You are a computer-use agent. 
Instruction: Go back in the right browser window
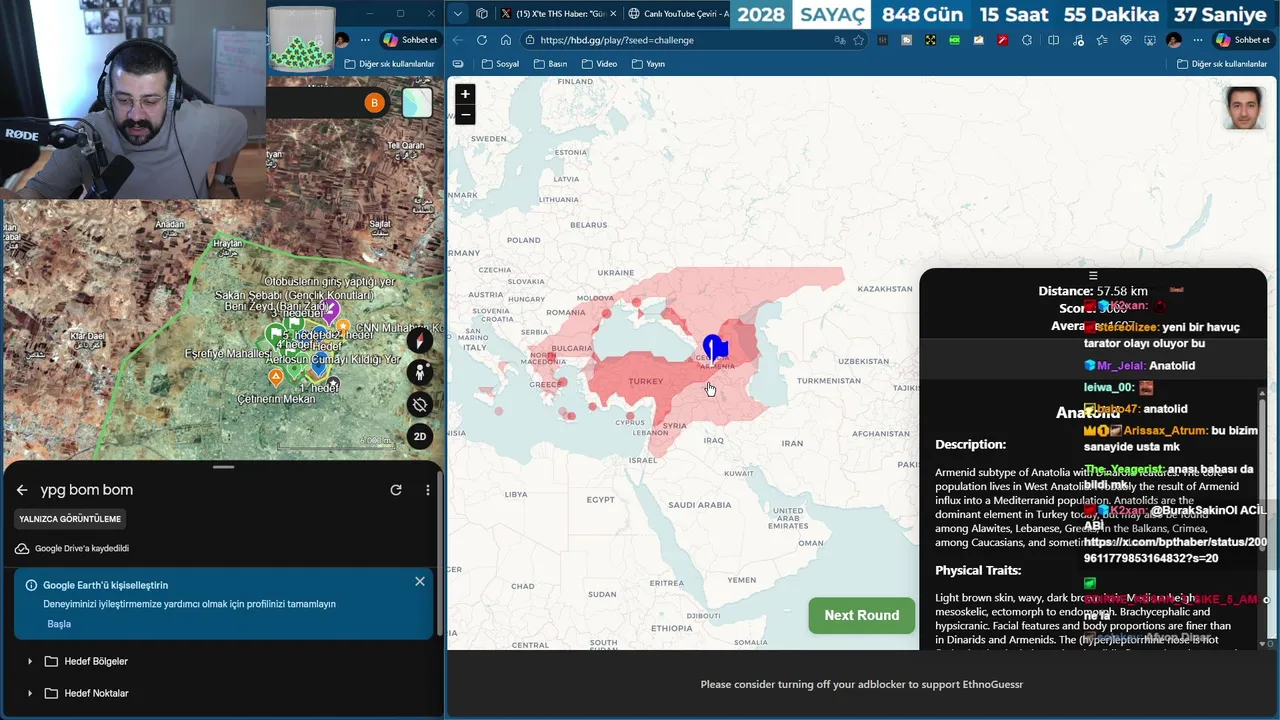pos(458,40)
